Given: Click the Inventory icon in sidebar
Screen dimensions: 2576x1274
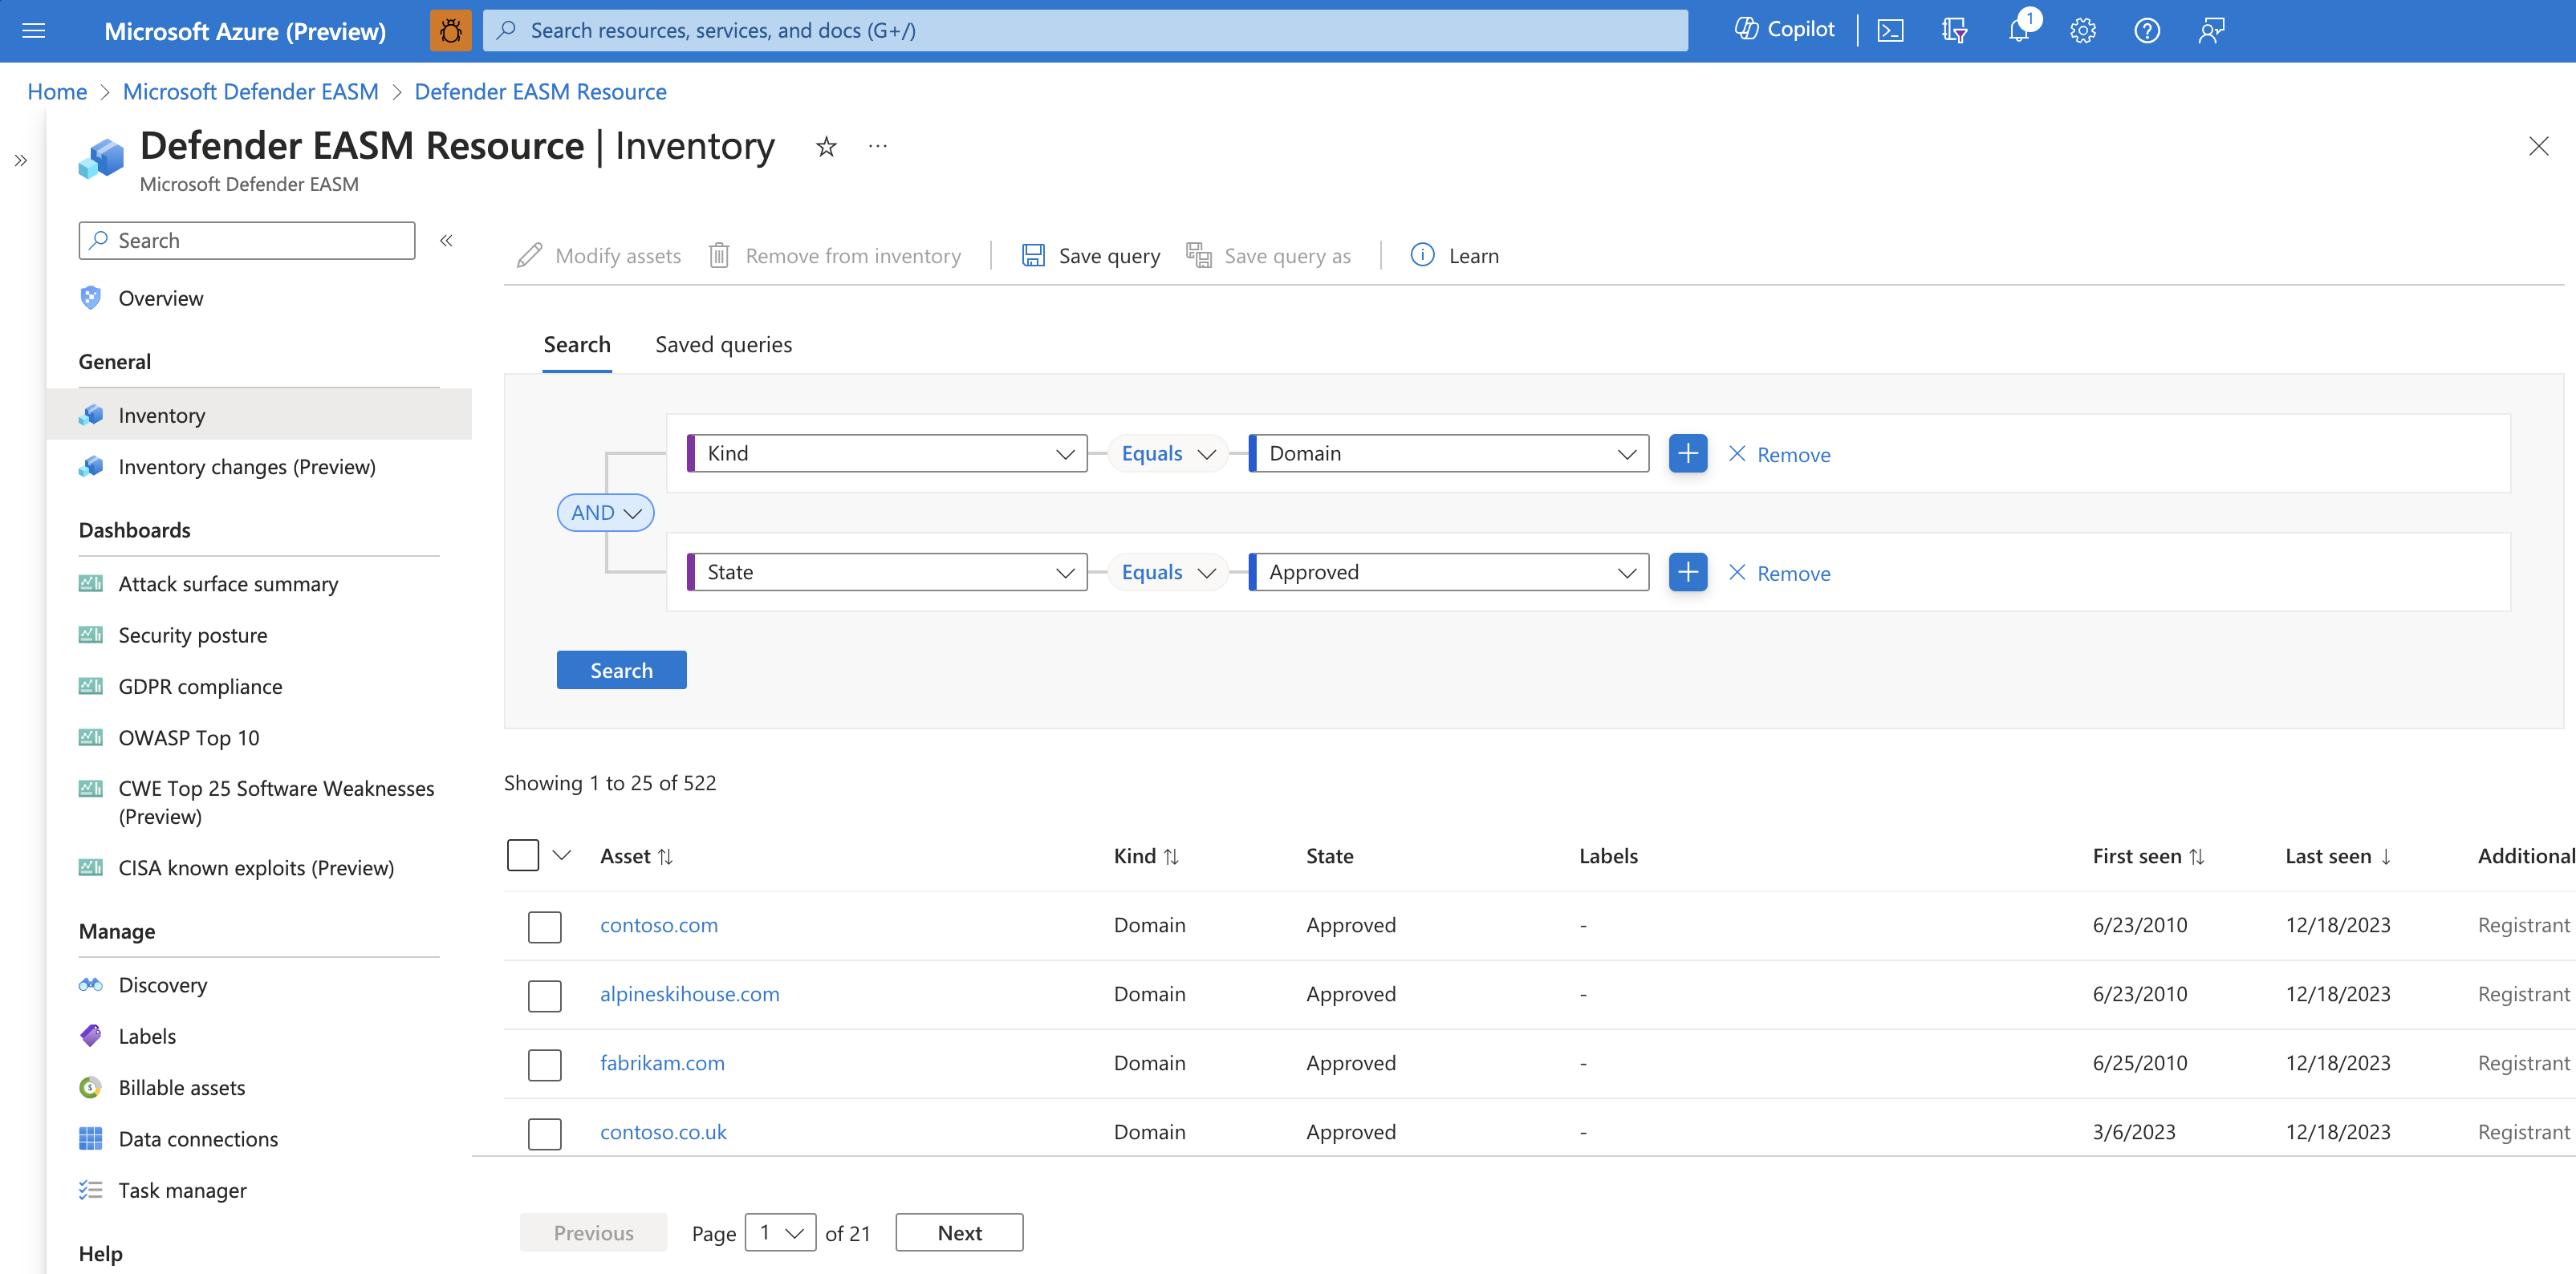Looking at the screenshot, I should [x=92, y=414].
